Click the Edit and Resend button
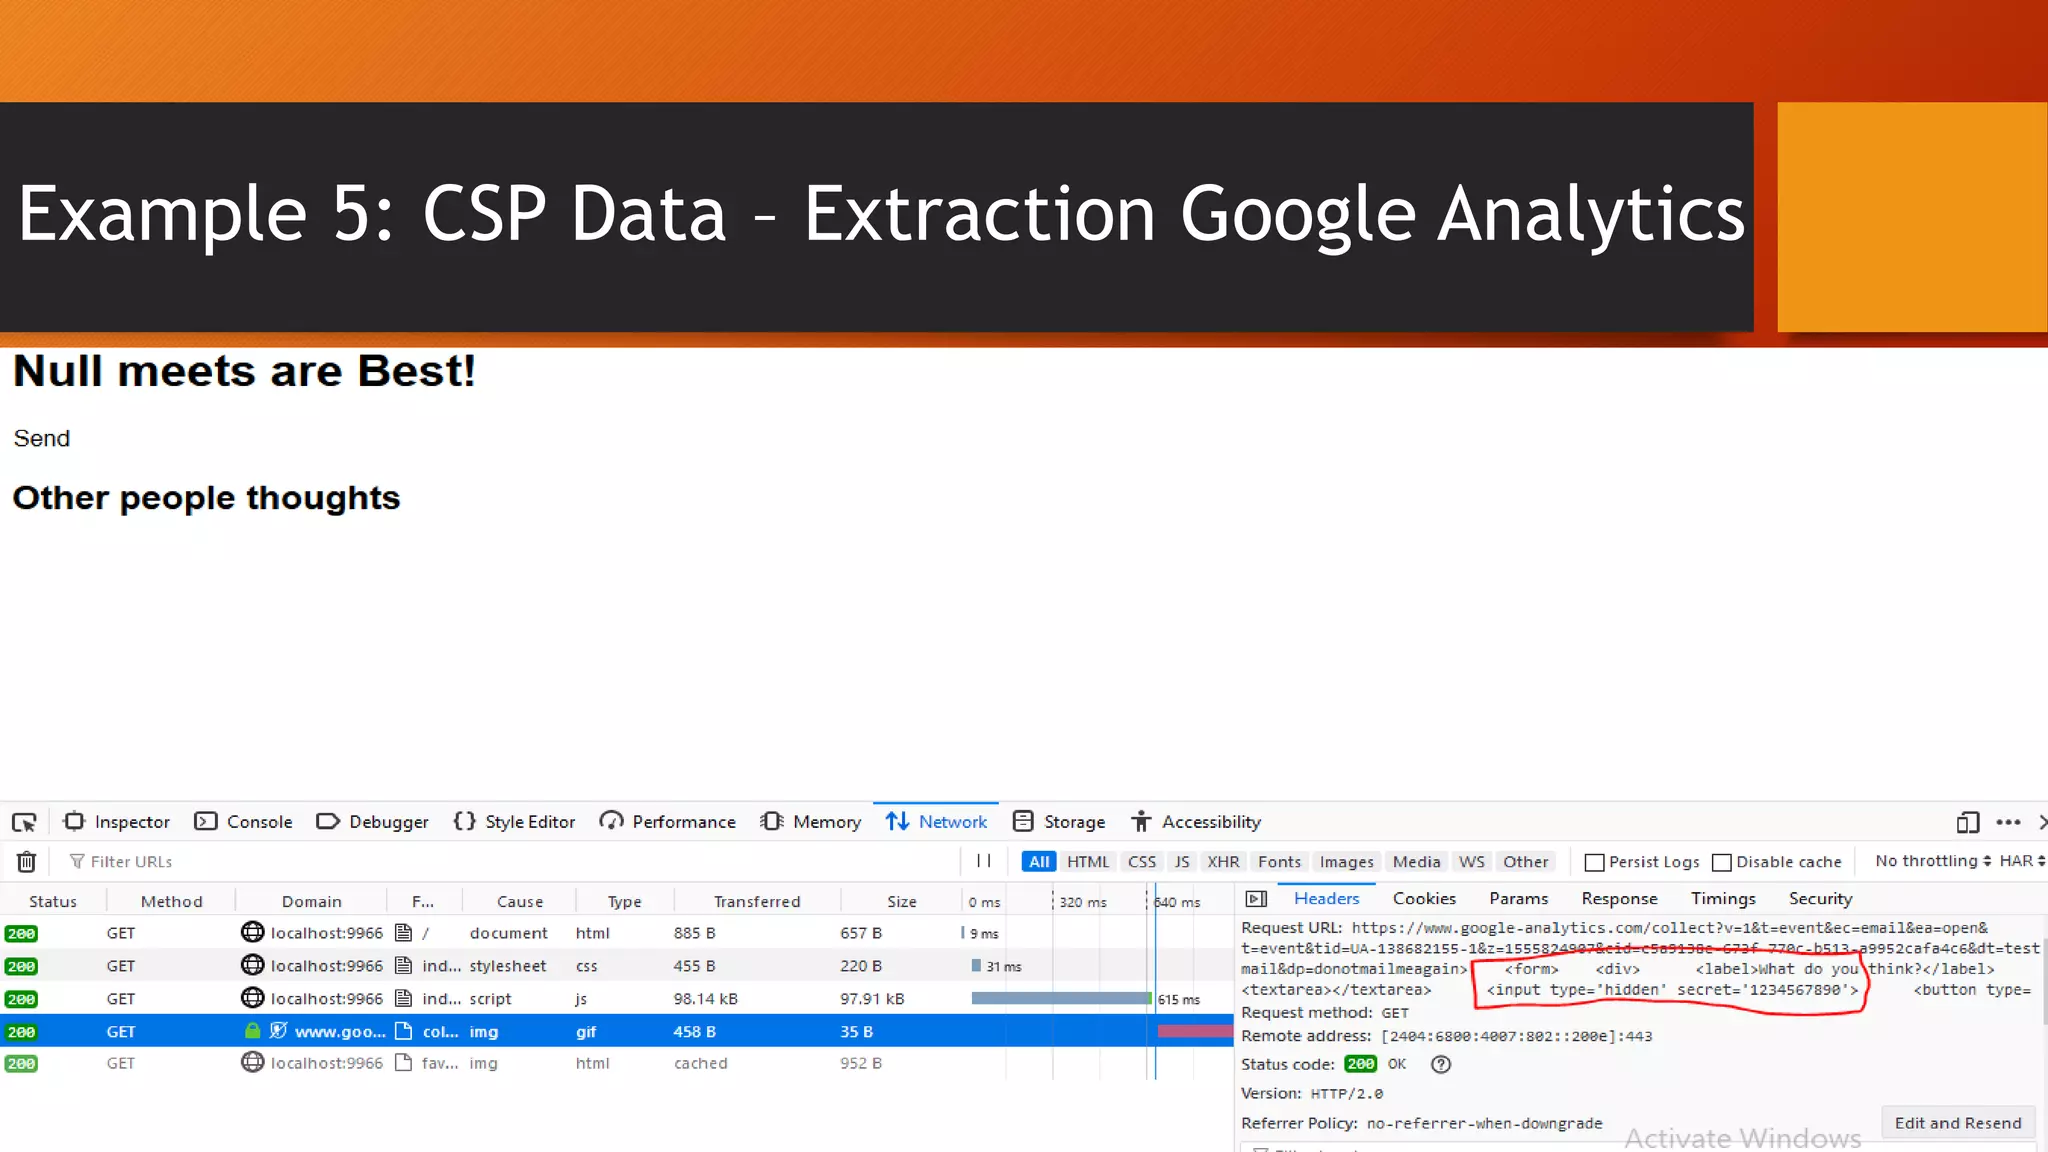This screenshot has width=2048, height=1152. [x=1957, y=1123]
